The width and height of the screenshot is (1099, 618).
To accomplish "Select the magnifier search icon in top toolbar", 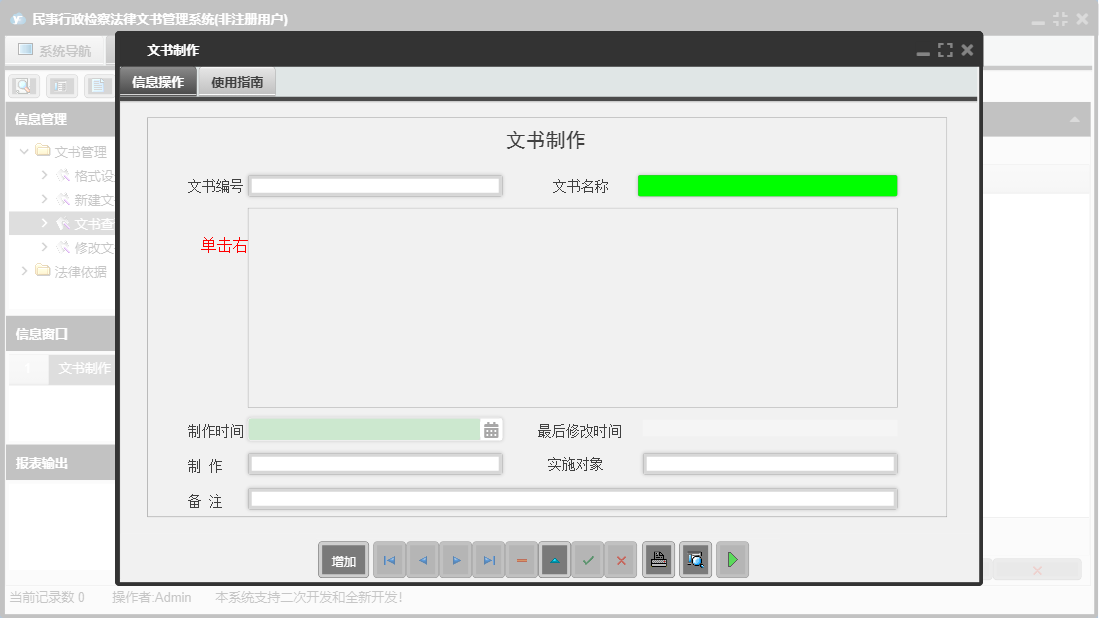I will click(x=23, y=85).
